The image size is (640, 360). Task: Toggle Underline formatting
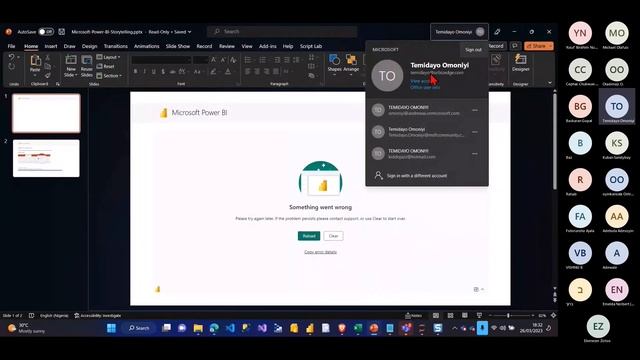(x=153, y=72)
